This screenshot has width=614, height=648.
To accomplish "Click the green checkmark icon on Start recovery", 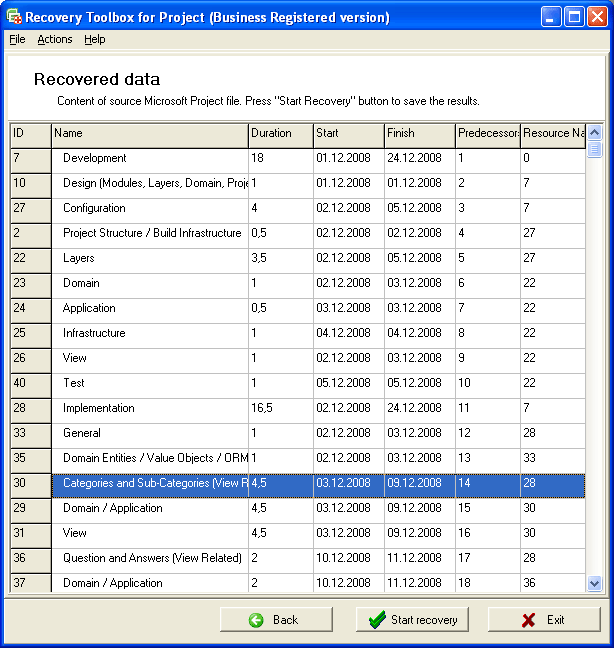I will click(376, 620).
